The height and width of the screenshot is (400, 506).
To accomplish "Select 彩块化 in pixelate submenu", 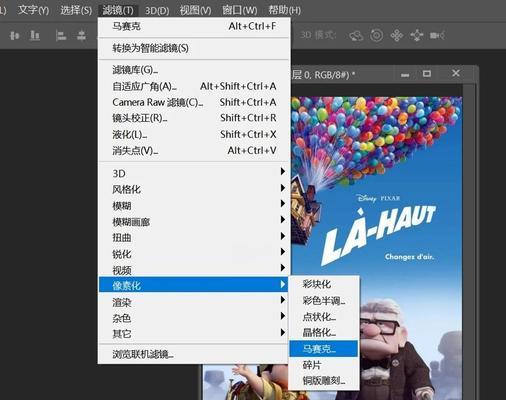I will (324, 284).
